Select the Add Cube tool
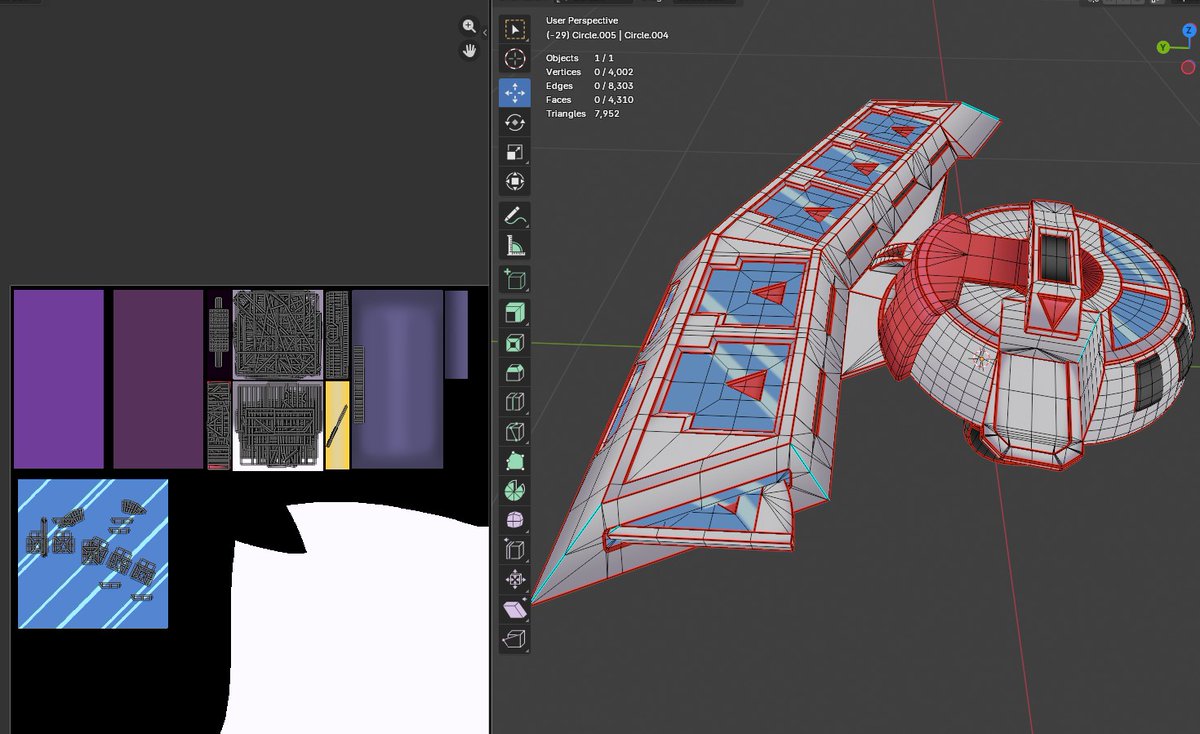 (x=514, y=279)
